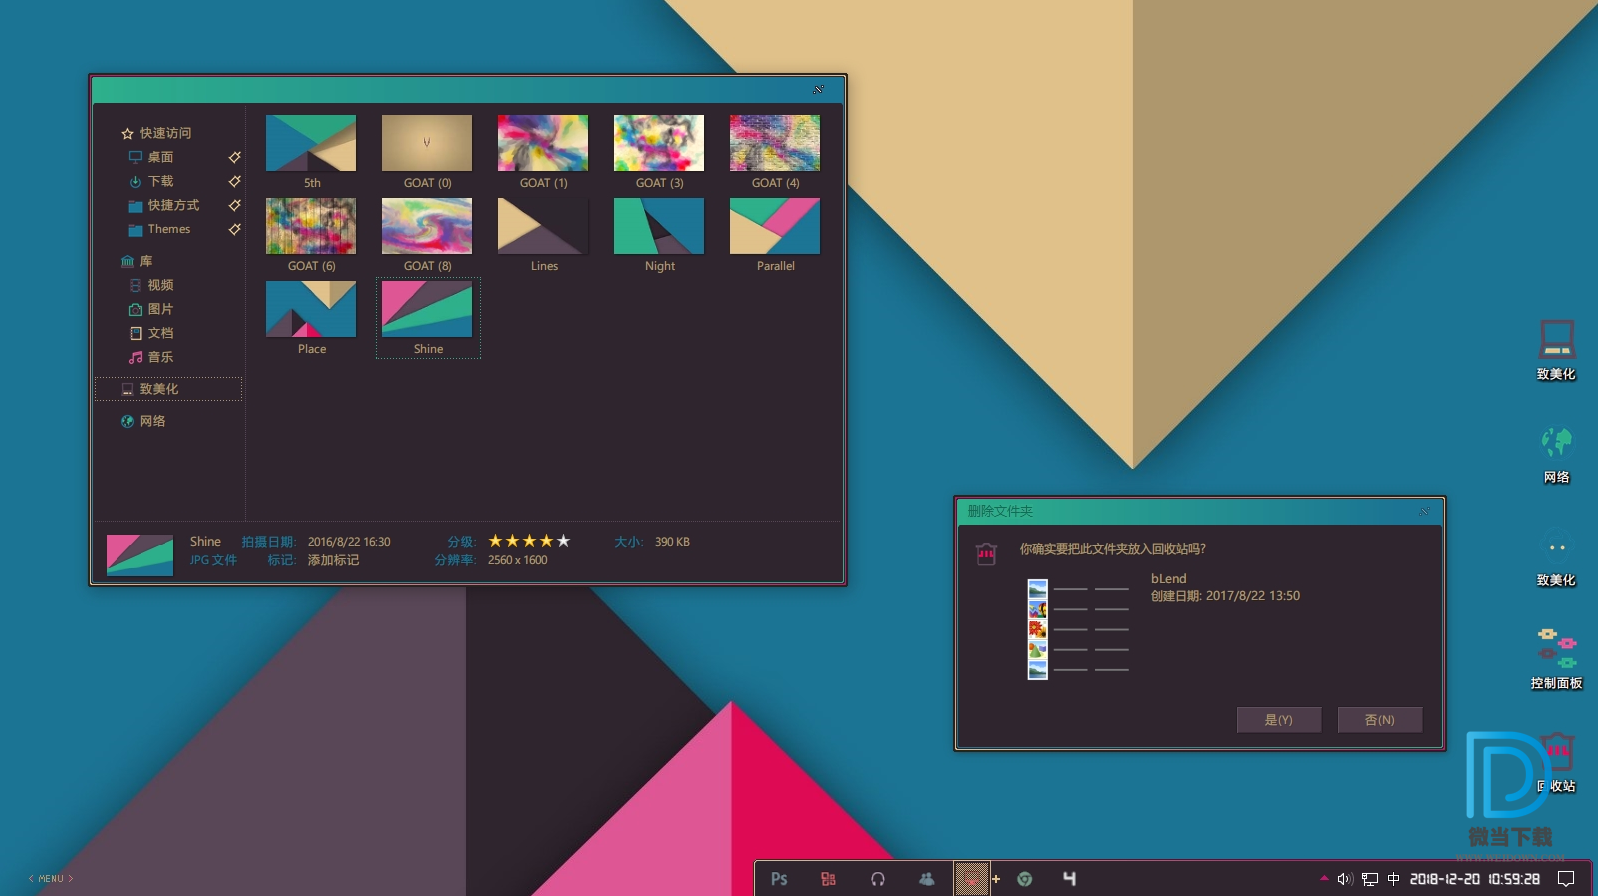Click the bLend folder preview in the dialog
The width and height of the screenshot is (1598, 896).
pos(1078,629)
